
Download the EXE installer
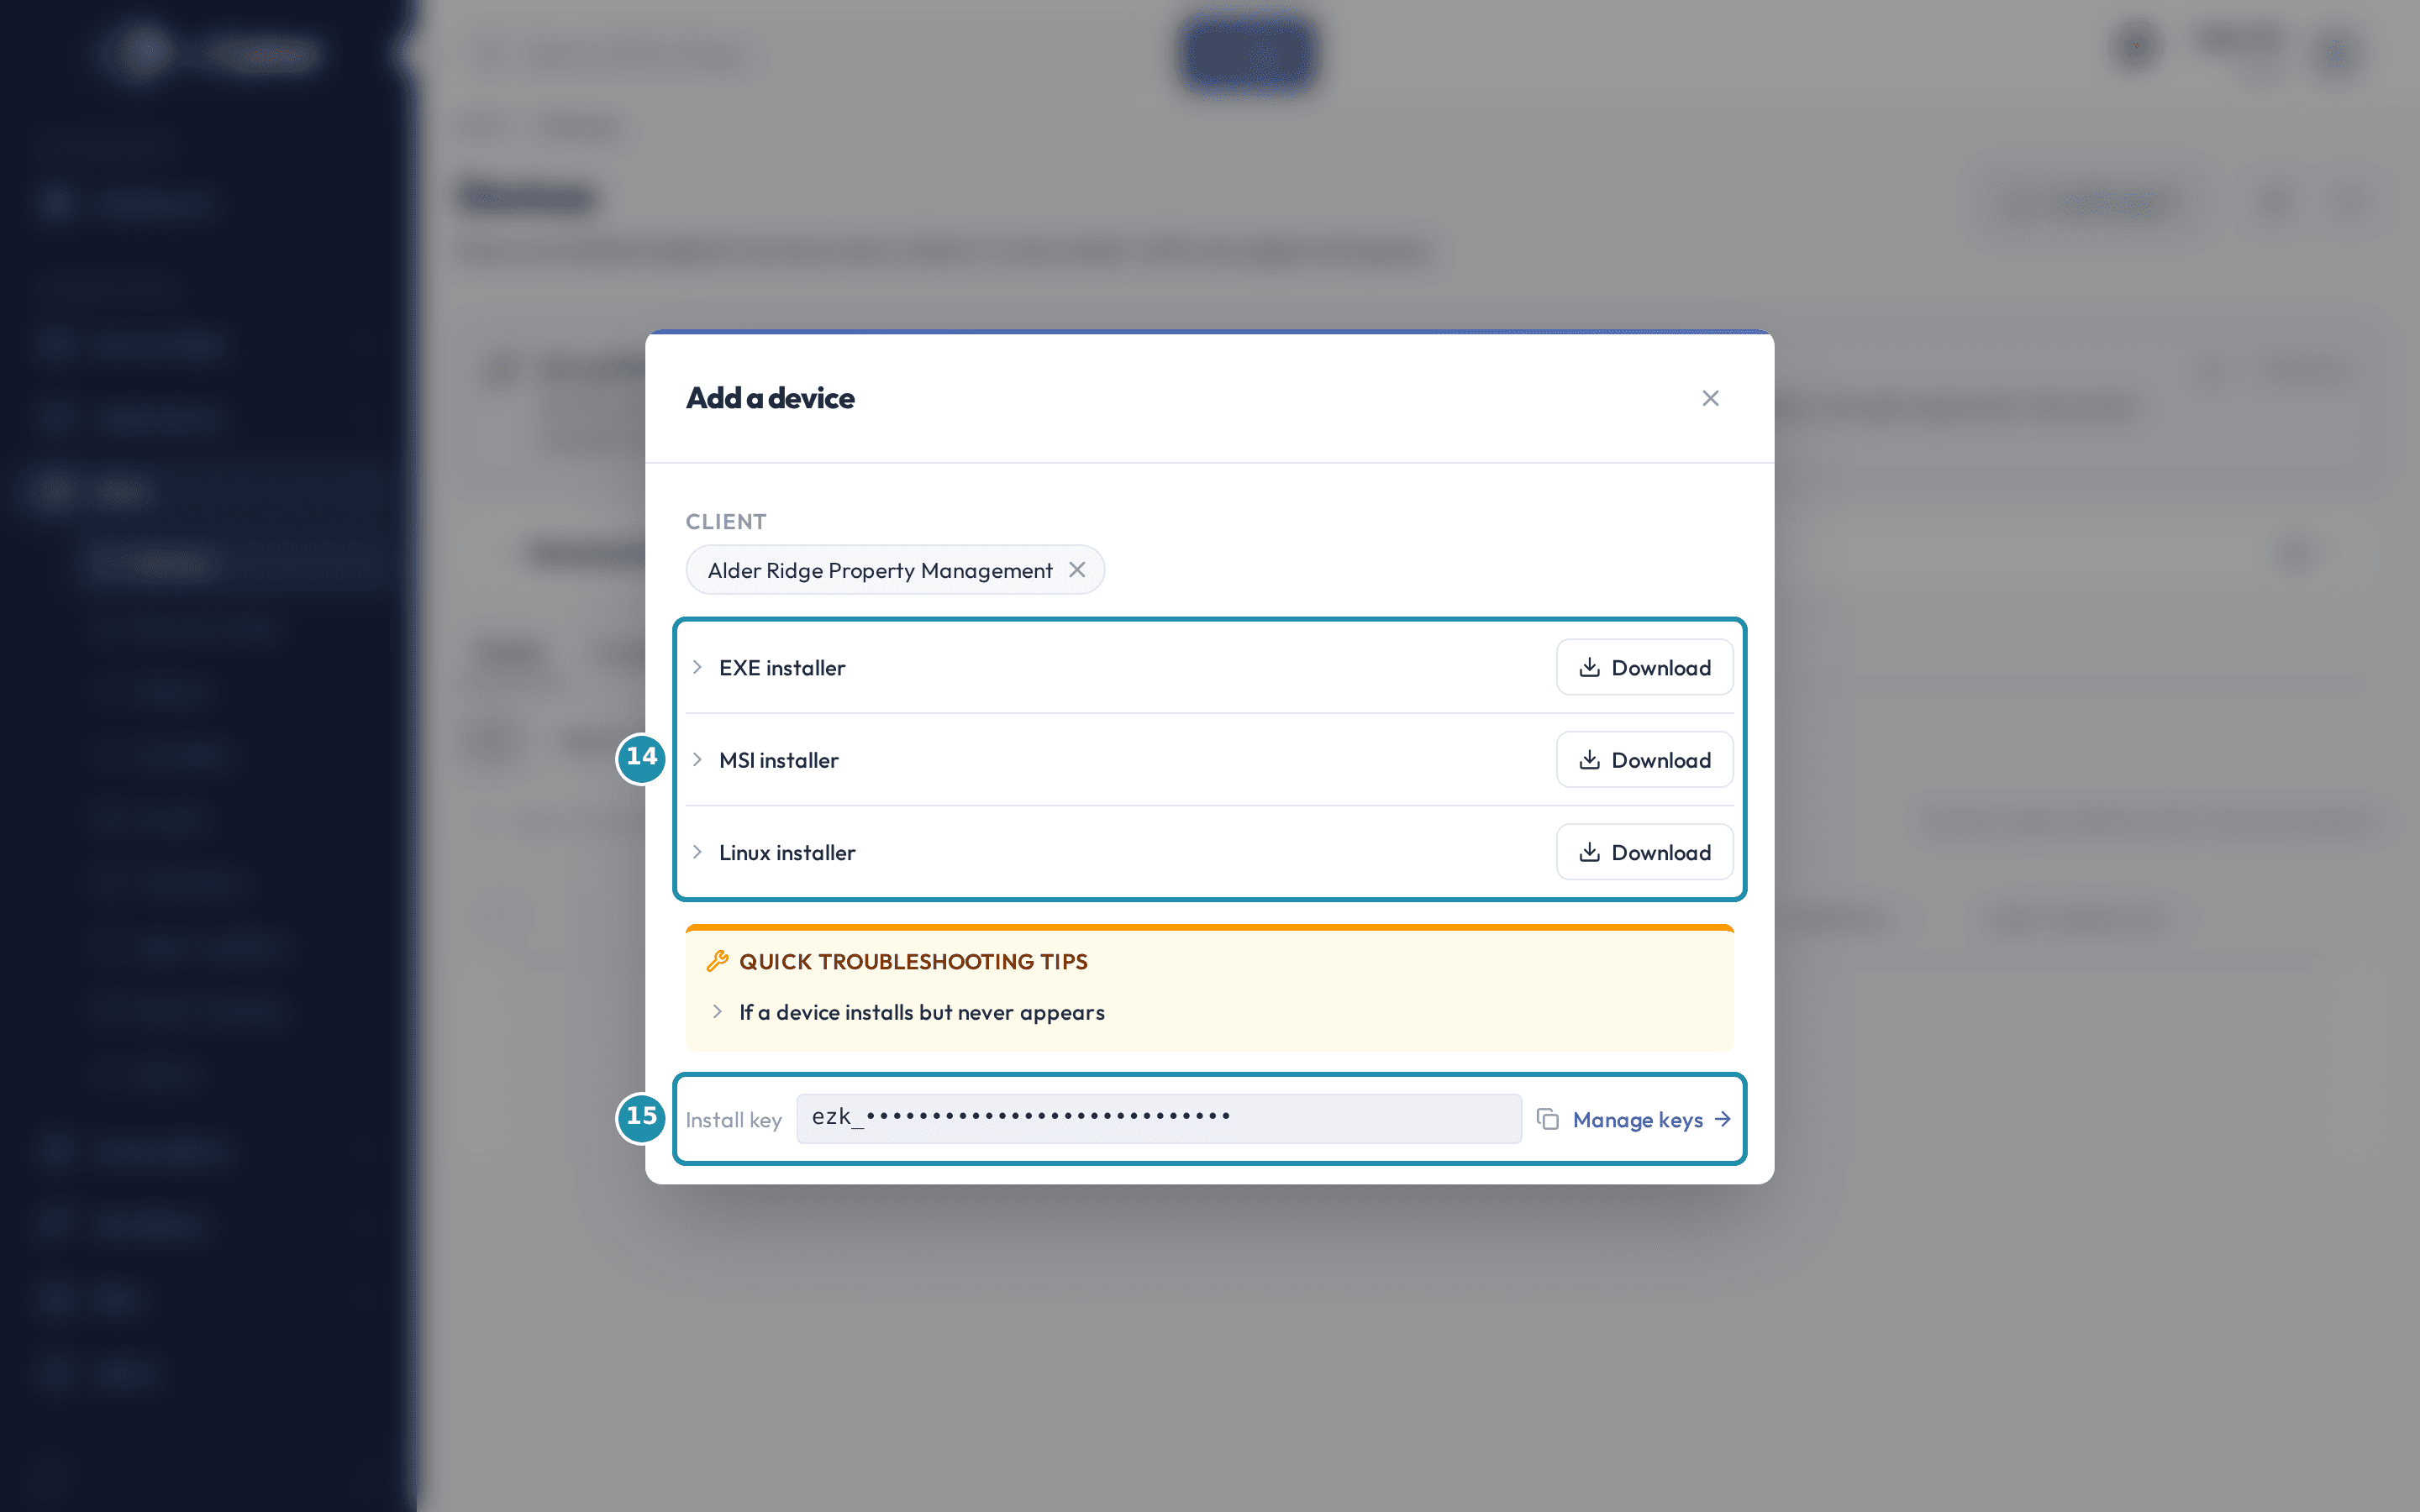point(1644,667)
